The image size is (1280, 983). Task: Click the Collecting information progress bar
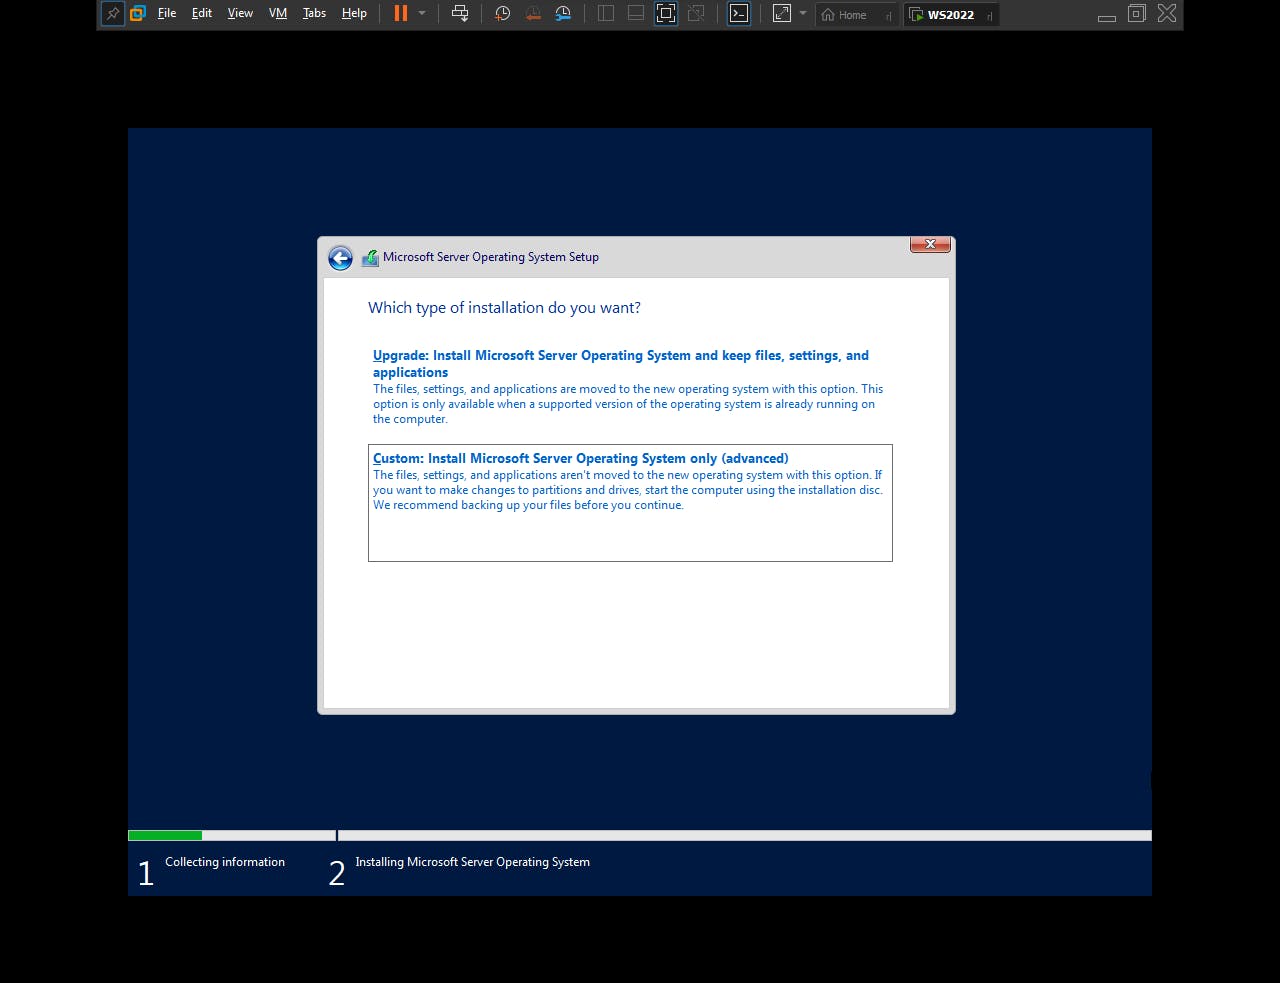[232, 835]
